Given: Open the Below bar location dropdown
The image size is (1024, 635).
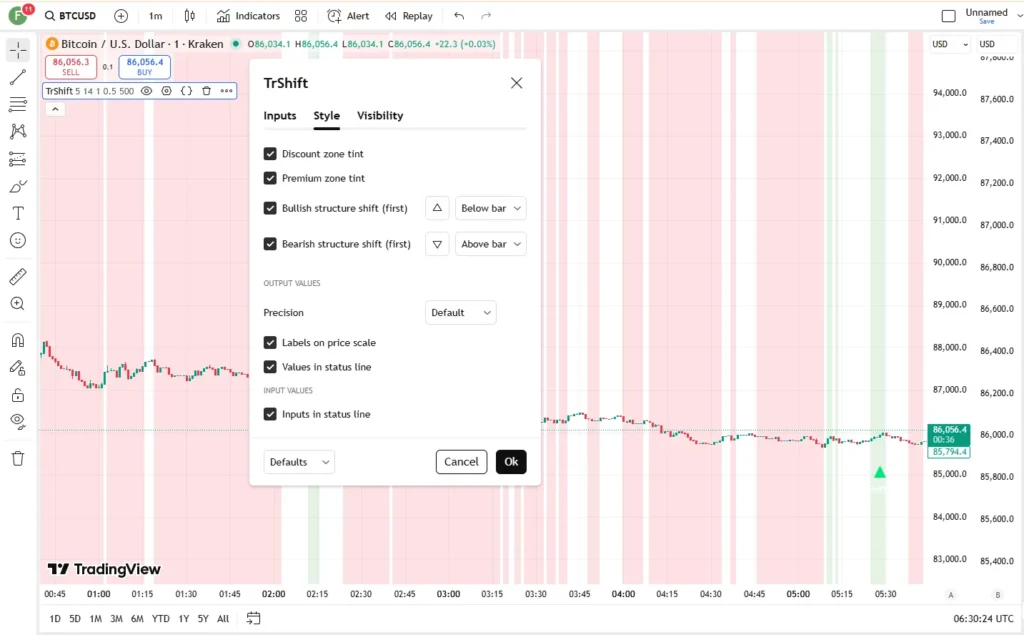Looking at the screenshot, I should [490, 208].
